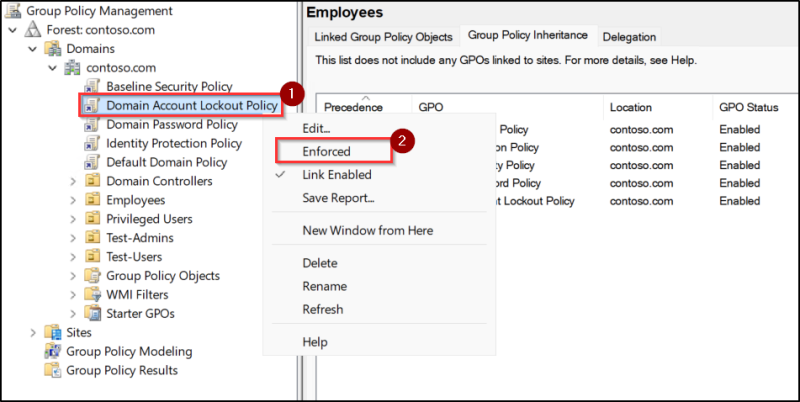Click the Test-Admins OU folder icon
Viewport: 800px width, 402px height.
[x=92, y=238]
